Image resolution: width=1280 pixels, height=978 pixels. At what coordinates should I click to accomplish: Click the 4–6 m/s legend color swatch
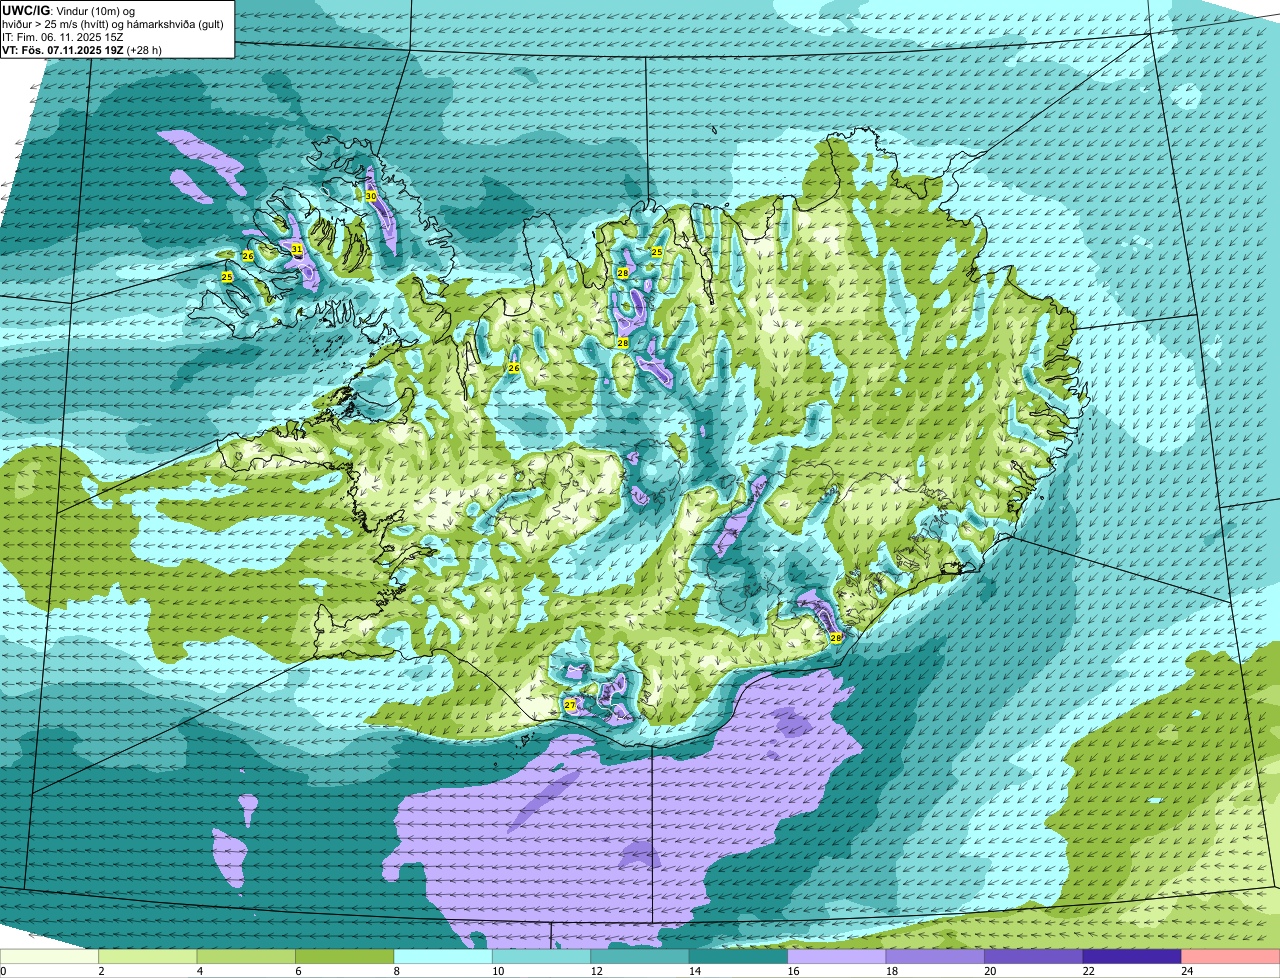(x=246, y=957)
